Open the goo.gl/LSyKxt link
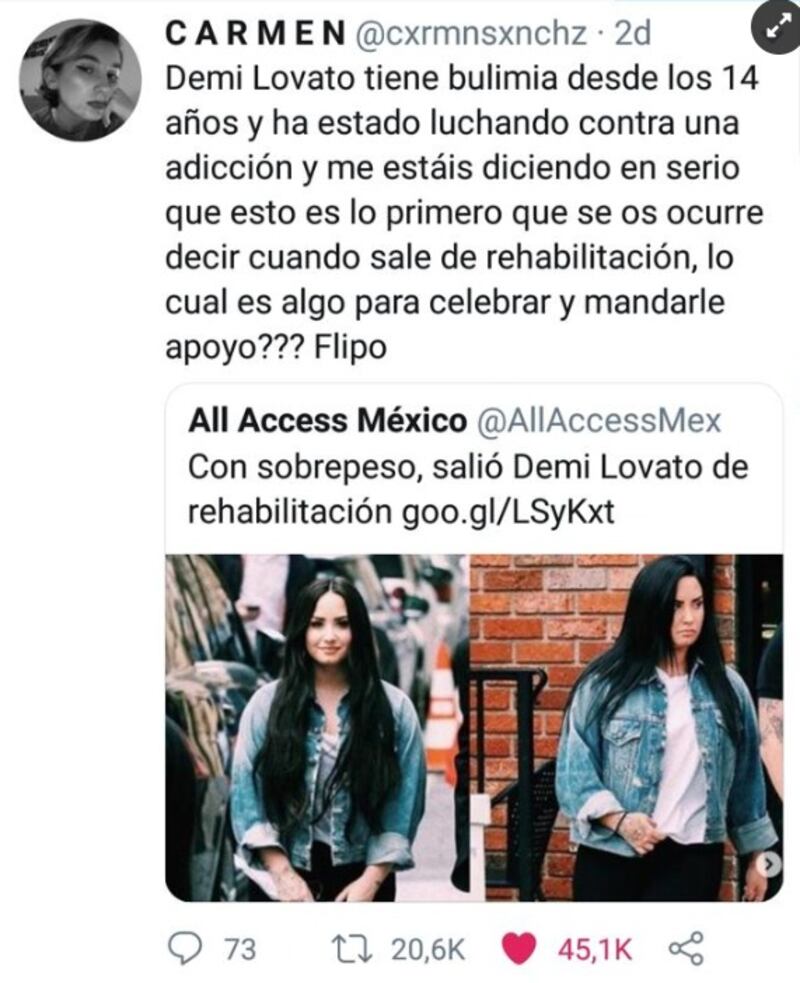800x983 pixels. (508, 513)
